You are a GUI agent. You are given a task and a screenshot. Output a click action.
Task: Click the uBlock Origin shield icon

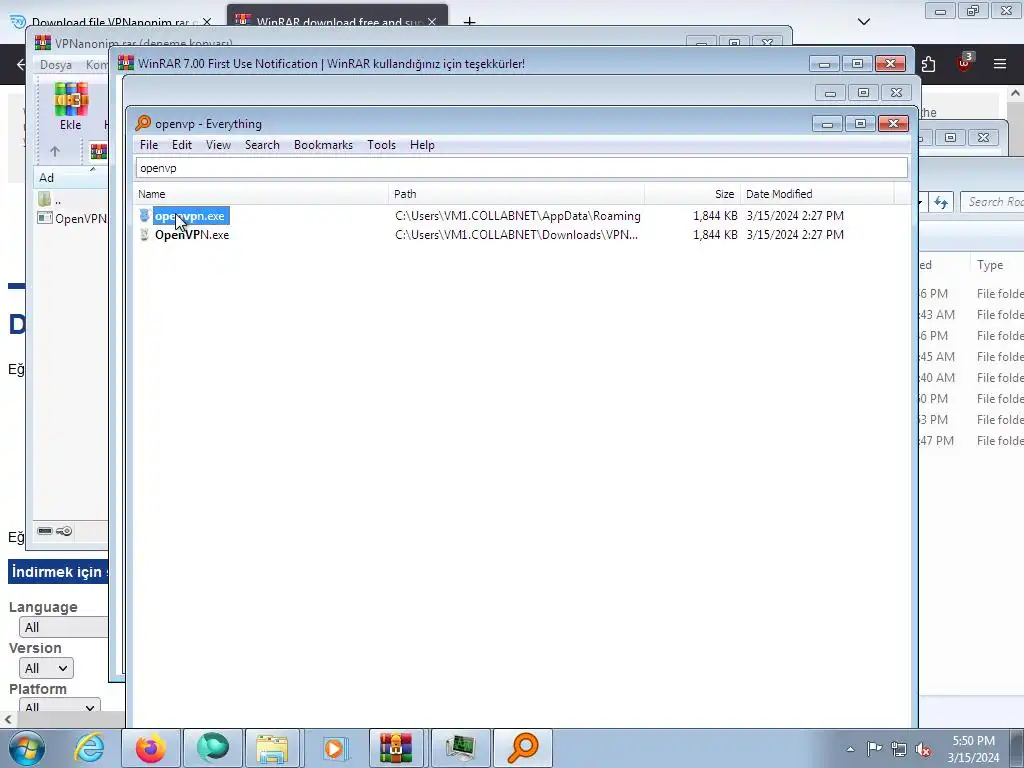964,63
